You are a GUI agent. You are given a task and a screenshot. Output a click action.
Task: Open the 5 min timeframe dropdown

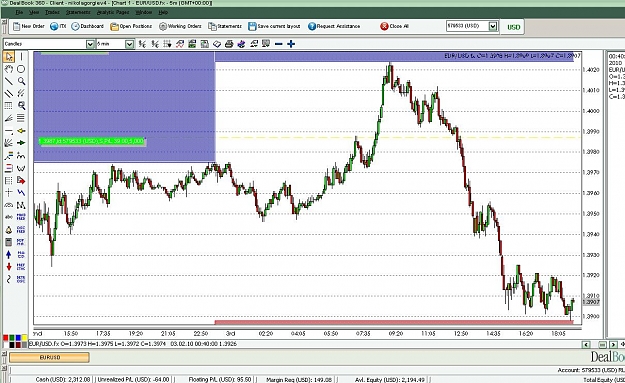(x=130, y=44)
